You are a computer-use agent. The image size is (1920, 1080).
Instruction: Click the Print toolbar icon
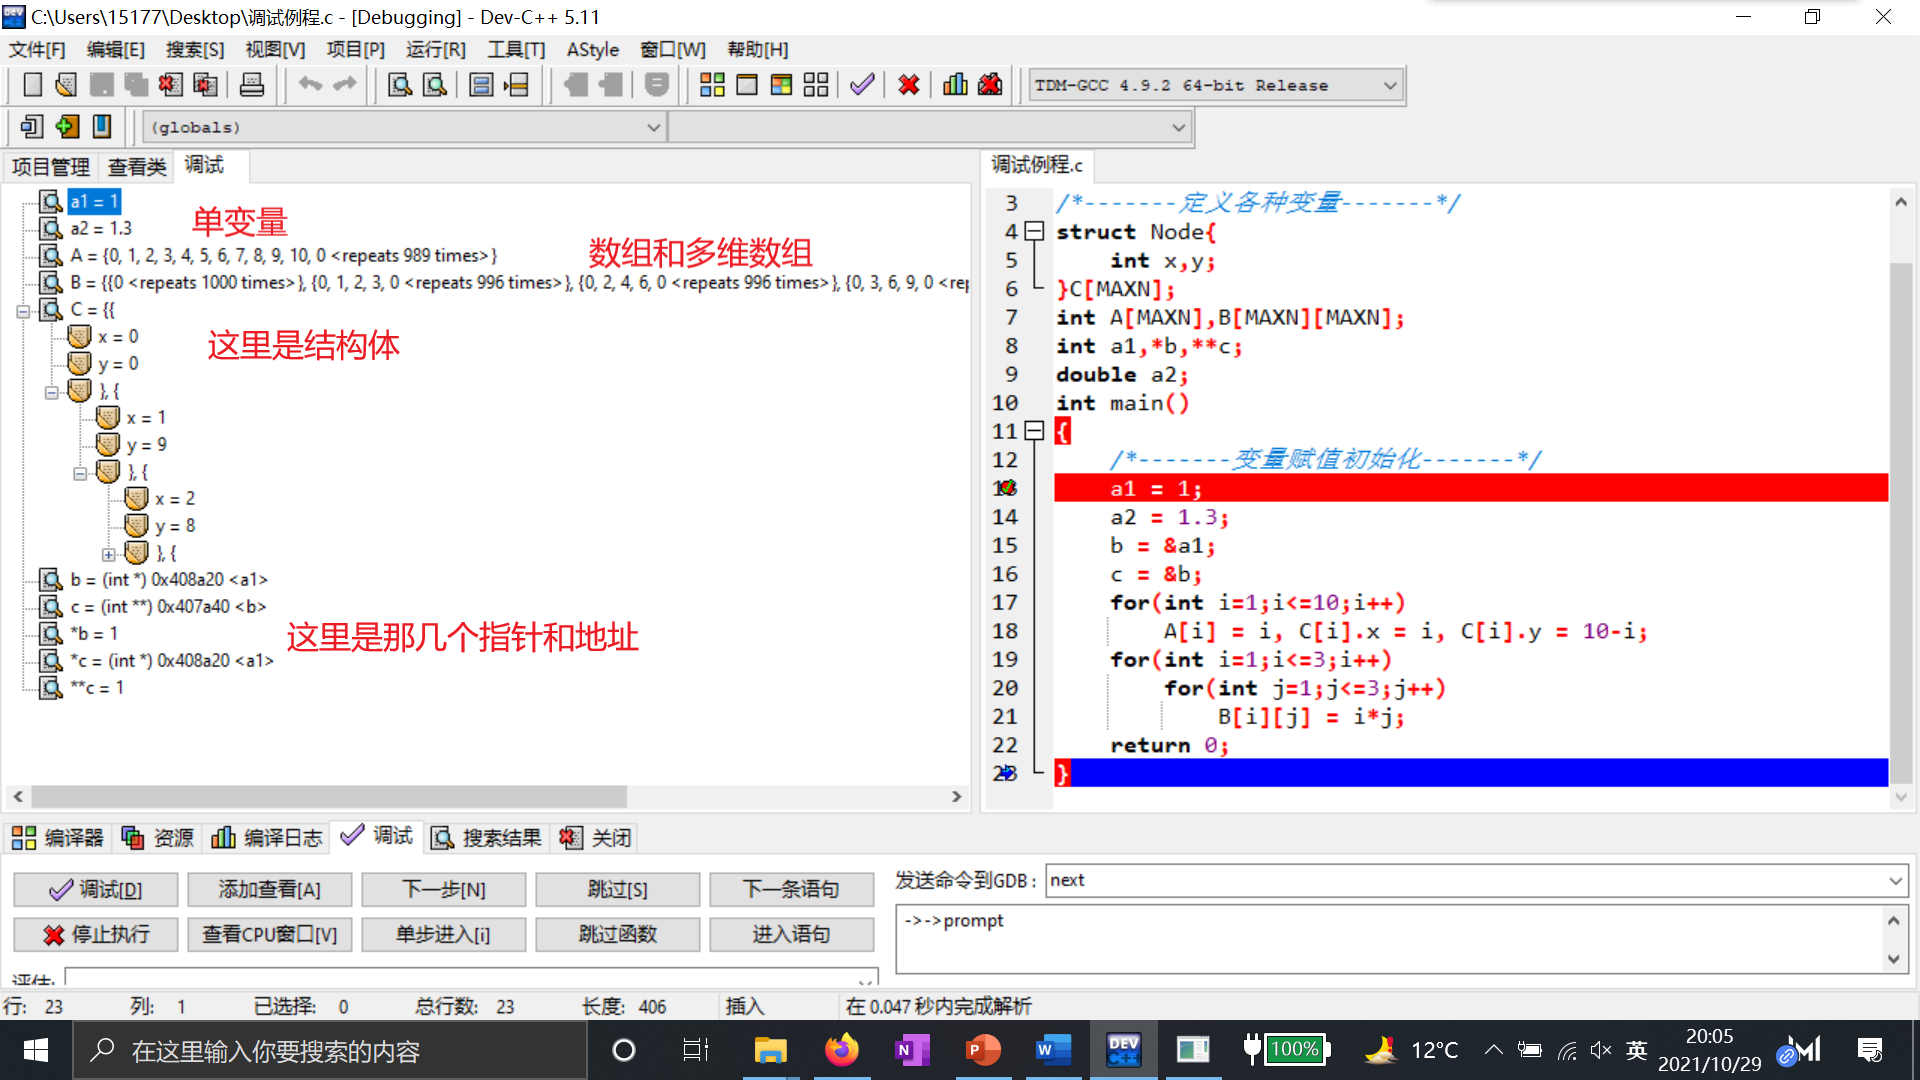(252, 85)
